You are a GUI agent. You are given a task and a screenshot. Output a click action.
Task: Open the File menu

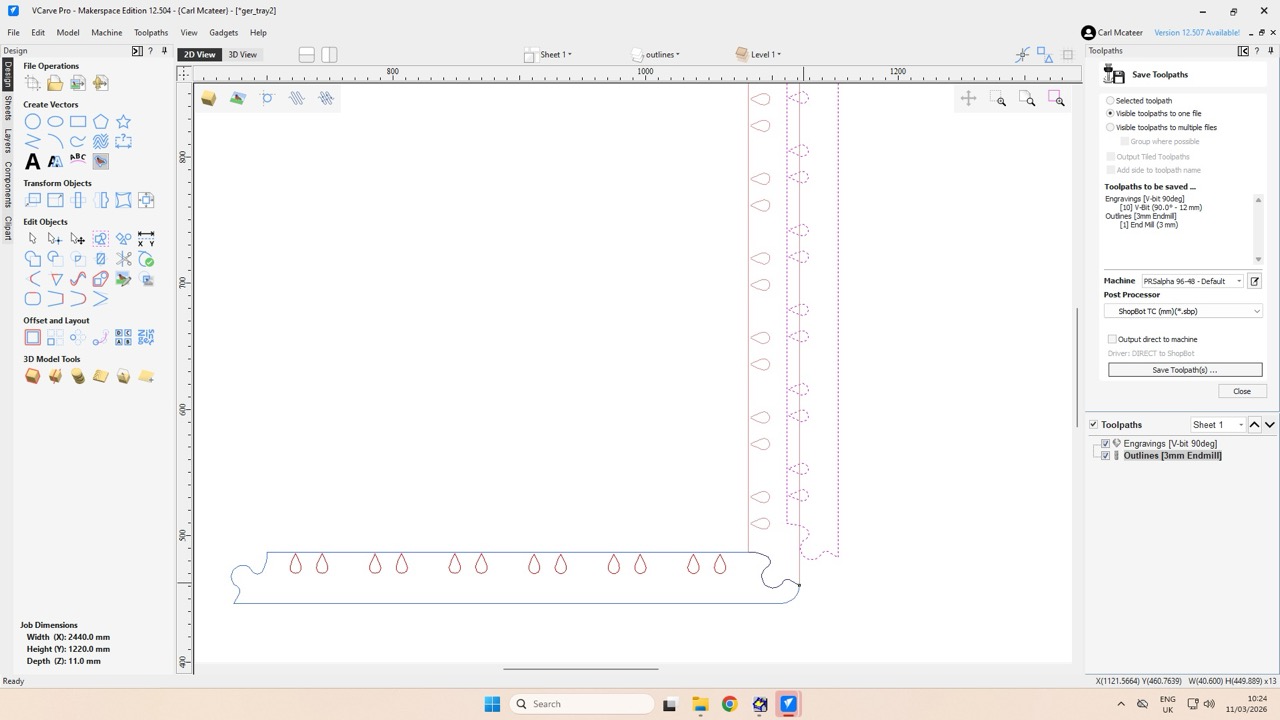coord(14,33)
